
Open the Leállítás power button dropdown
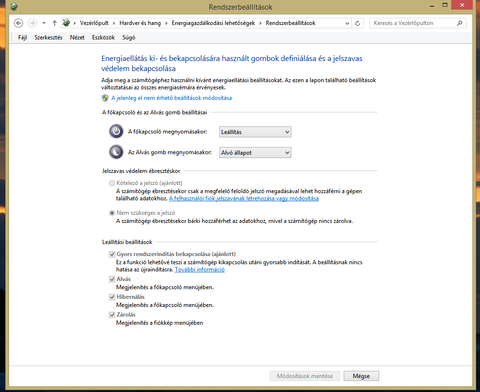click(x=255, y=132)
